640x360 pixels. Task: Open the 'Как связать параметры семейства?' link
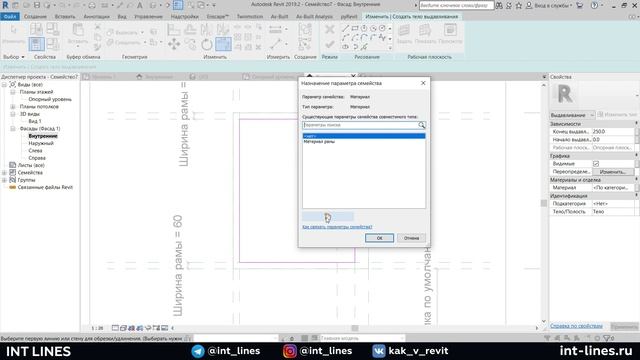tap(337, 227)
